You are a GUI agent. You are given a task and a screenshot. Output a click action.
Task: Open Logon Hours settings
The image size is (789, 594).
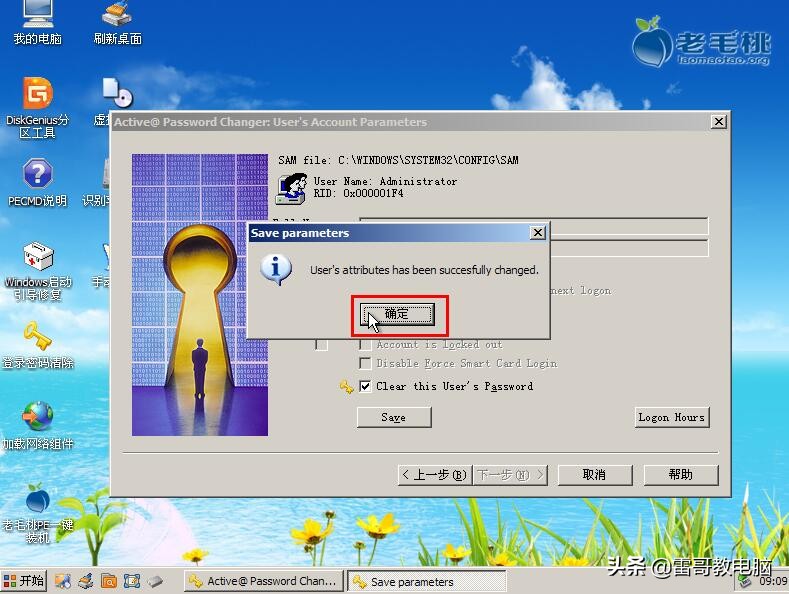[x=672, y=417]
